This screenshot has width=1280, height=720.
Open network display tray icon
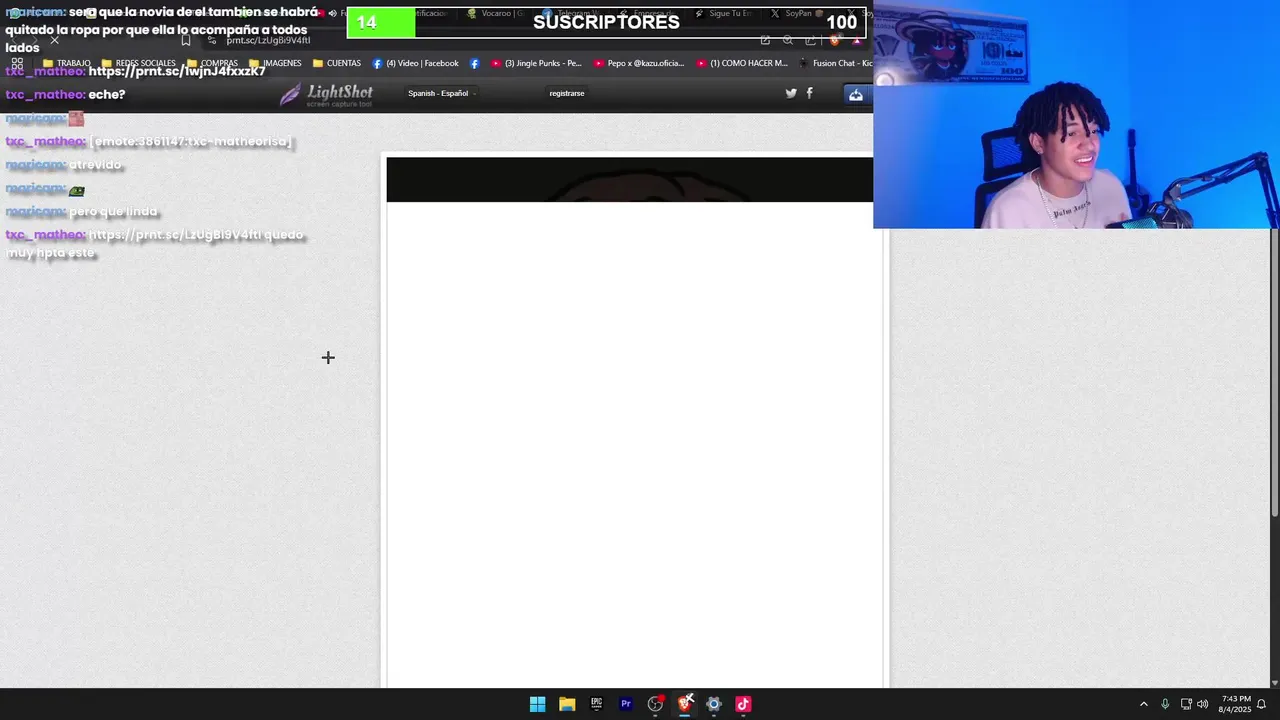[1186, 704]
